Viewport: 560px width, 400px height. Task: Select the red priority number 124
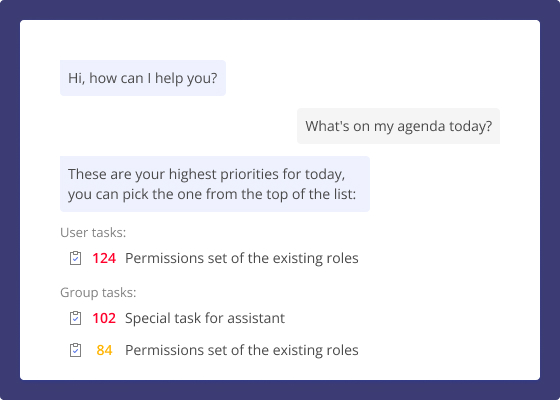coord(104,258)
